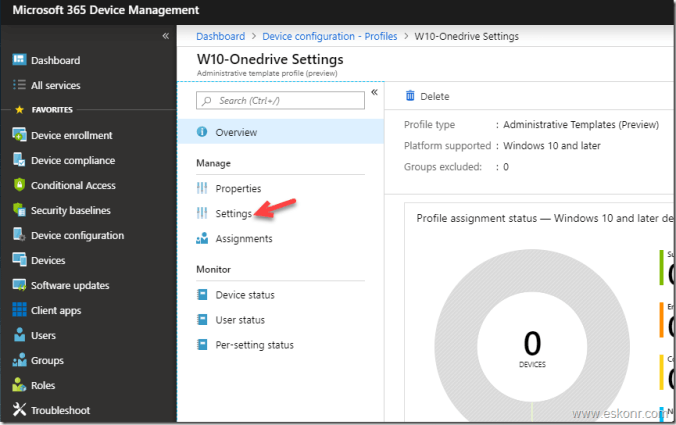Go to Dashboard breadcrumb link
Screen dimensions: 676x425
[x=220, y=36]
